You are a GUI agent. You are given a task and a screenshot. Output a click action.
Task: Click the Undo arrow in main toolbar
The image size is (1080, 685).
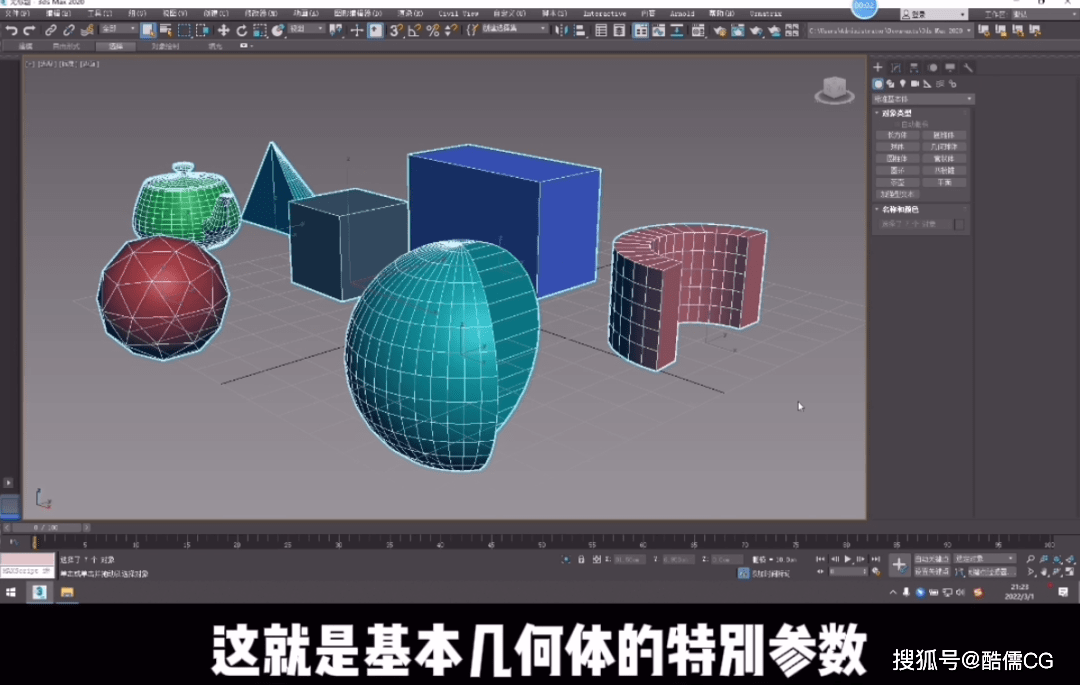(11, 30)
